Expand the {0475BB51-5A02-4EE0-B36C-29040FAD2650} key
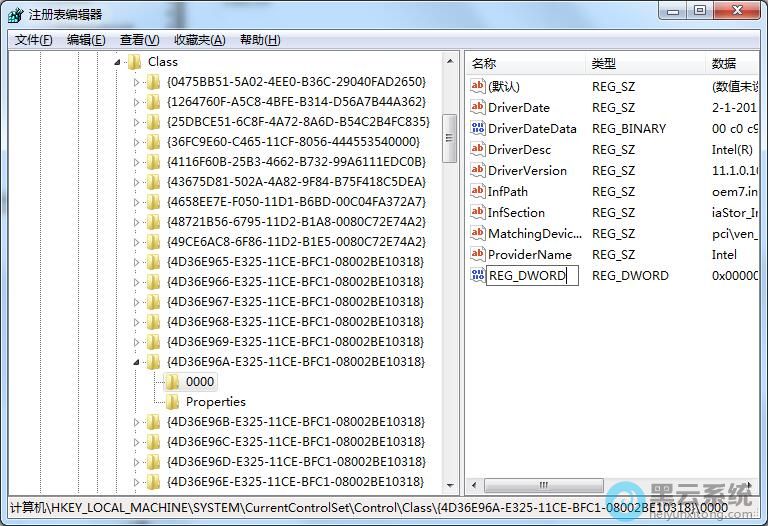 coord(138,82)
